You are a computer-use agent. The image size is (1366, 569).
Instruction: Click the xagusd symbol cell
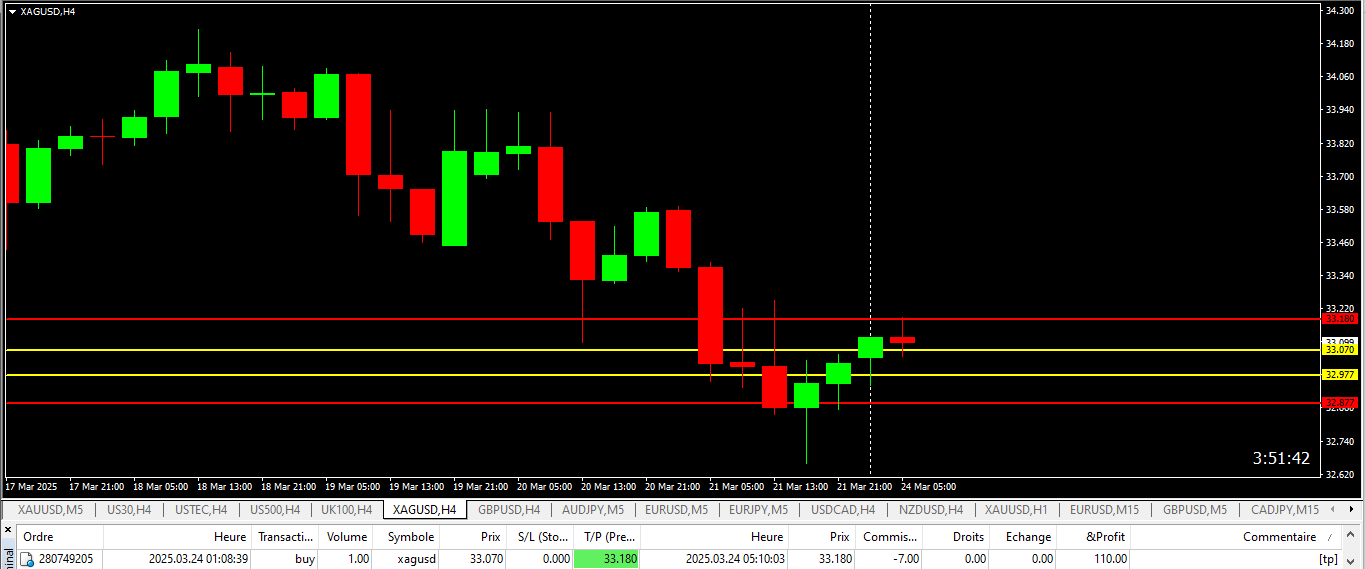click(417, 559)
